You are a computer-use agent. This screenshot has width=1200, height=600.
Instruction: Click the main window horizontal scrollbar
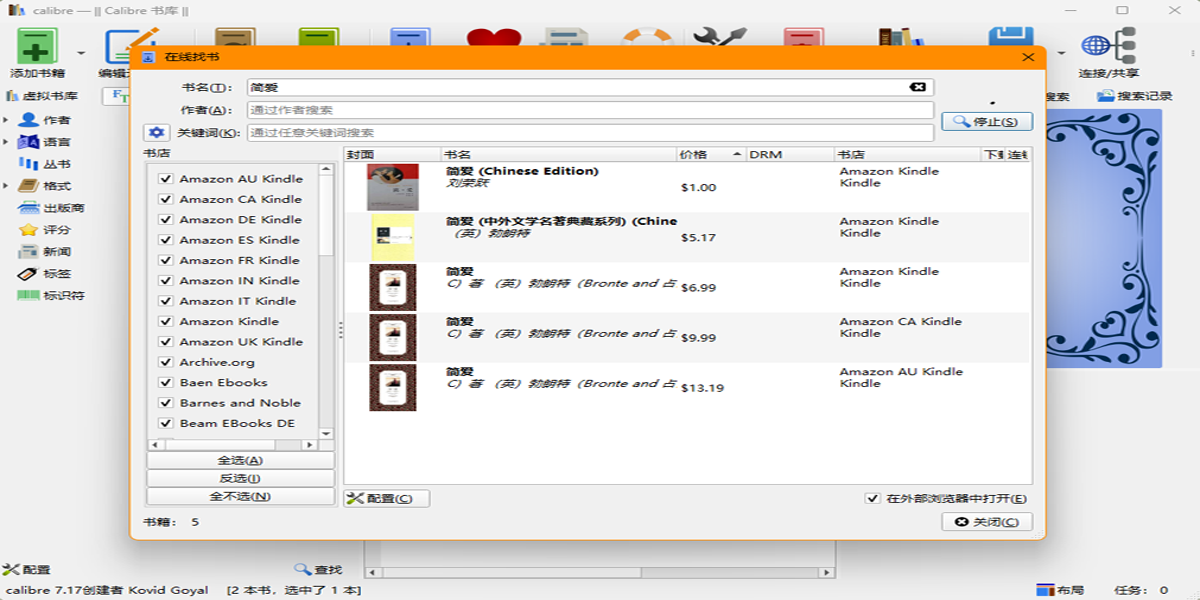(600, 573)
